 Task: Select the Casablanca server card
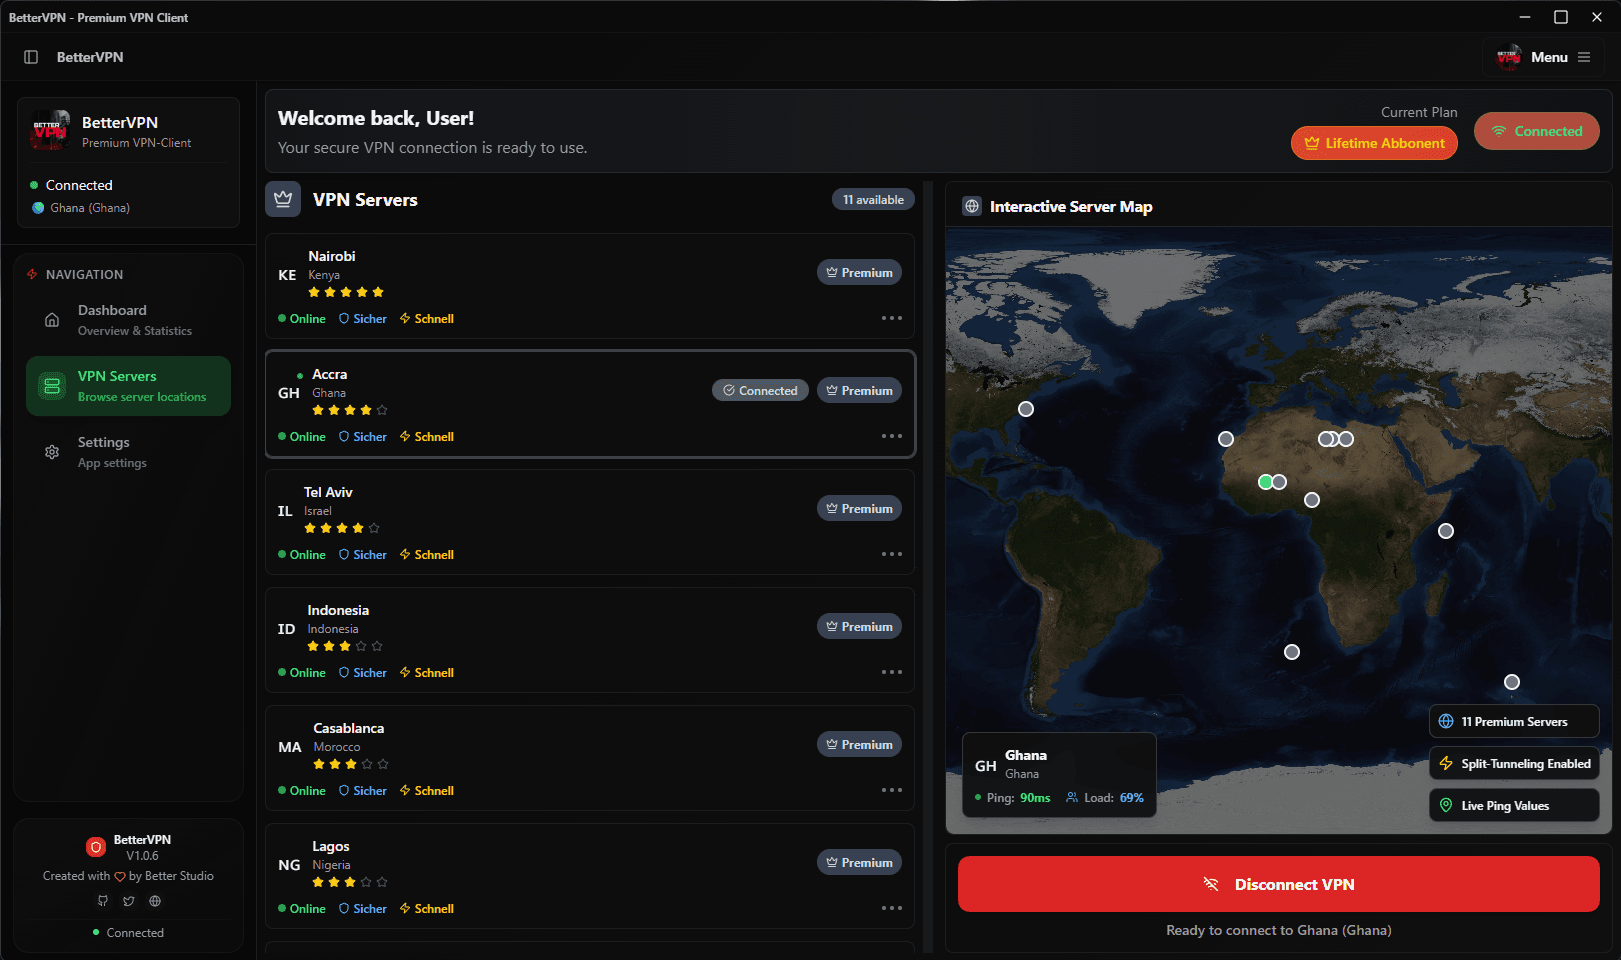coord(590,758)
